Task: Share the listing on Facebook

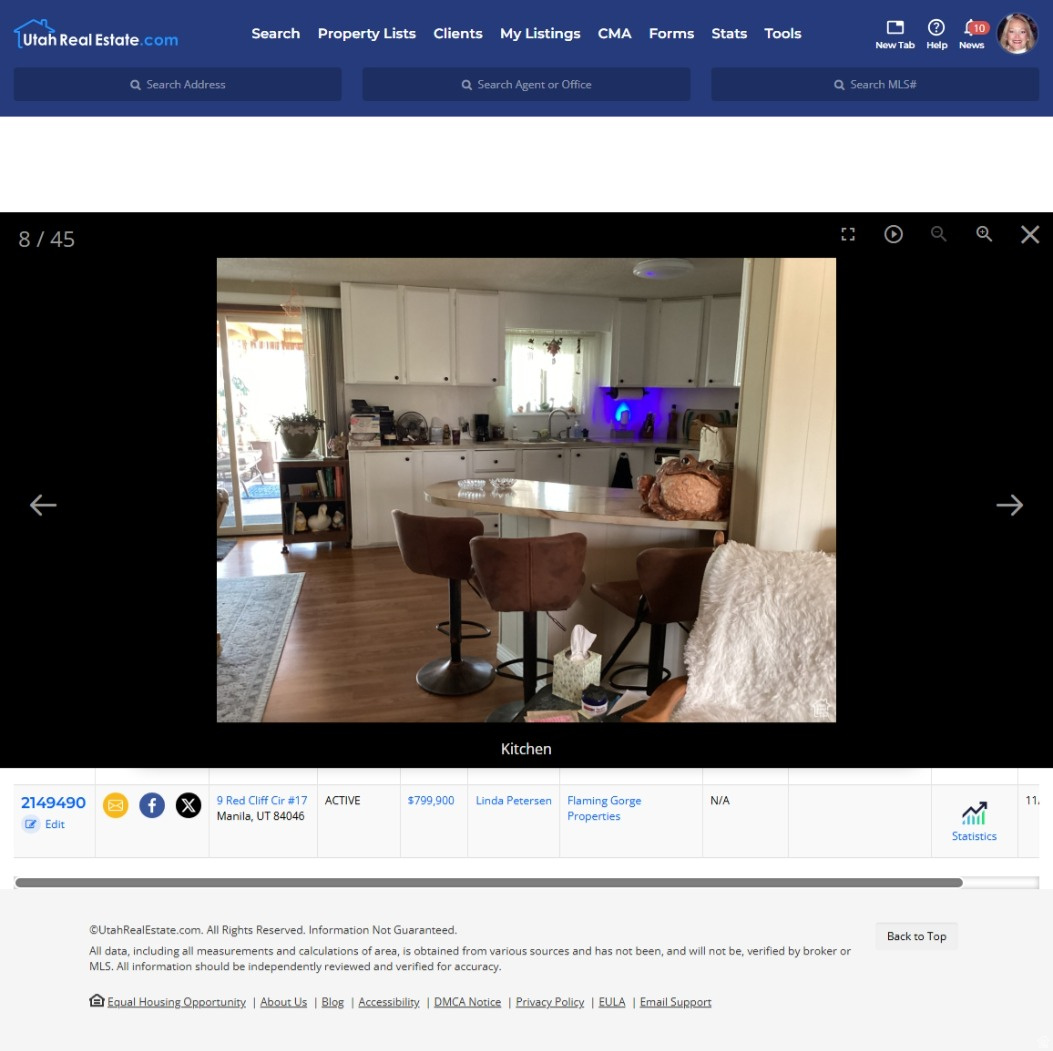Action: point(152,805)
